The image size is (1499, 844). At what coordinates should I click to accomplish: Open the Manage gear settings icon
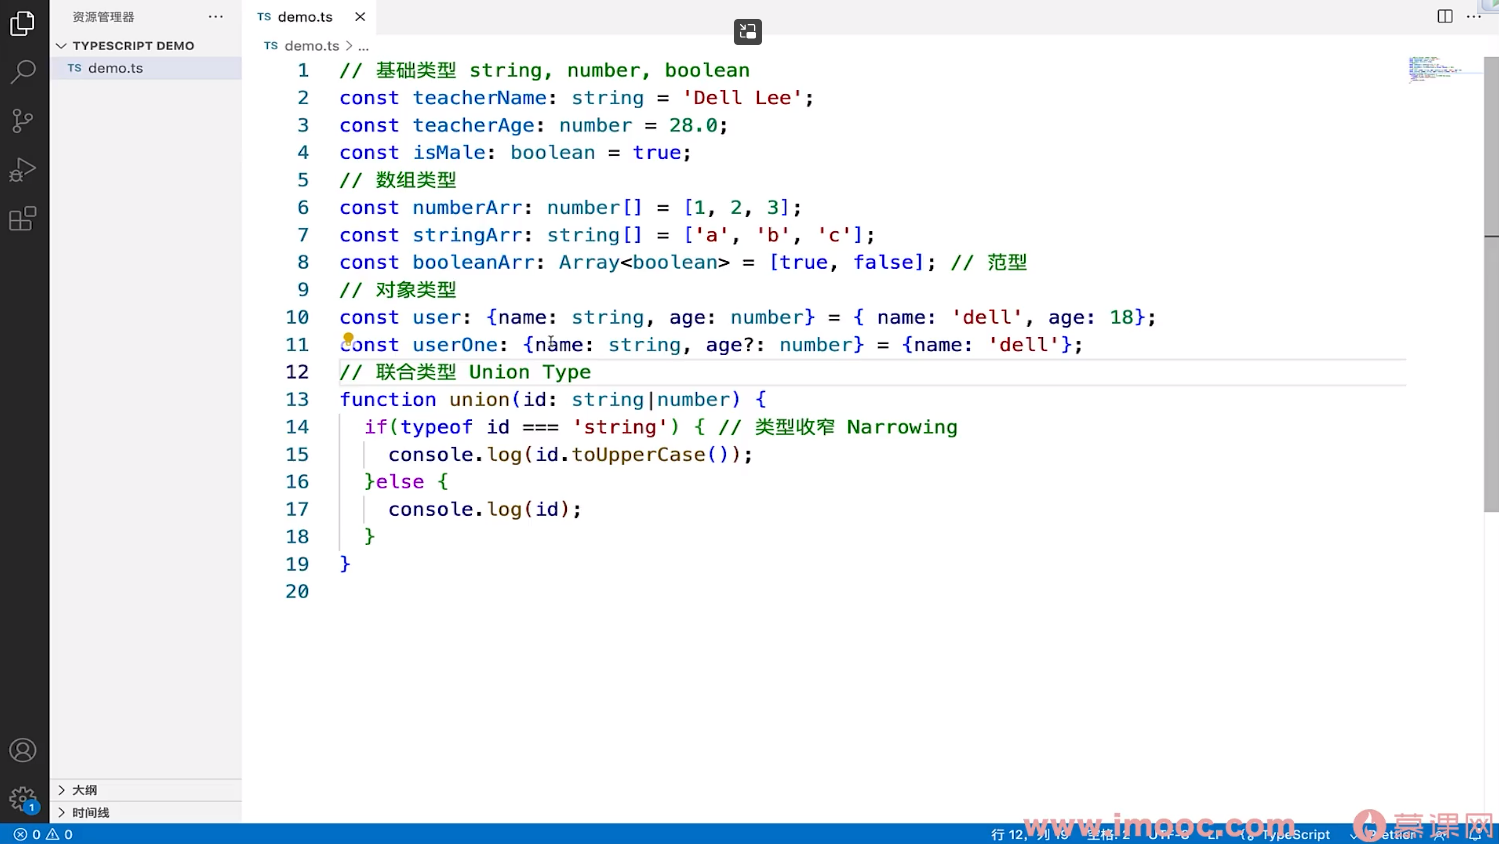[x=22, y=798]
